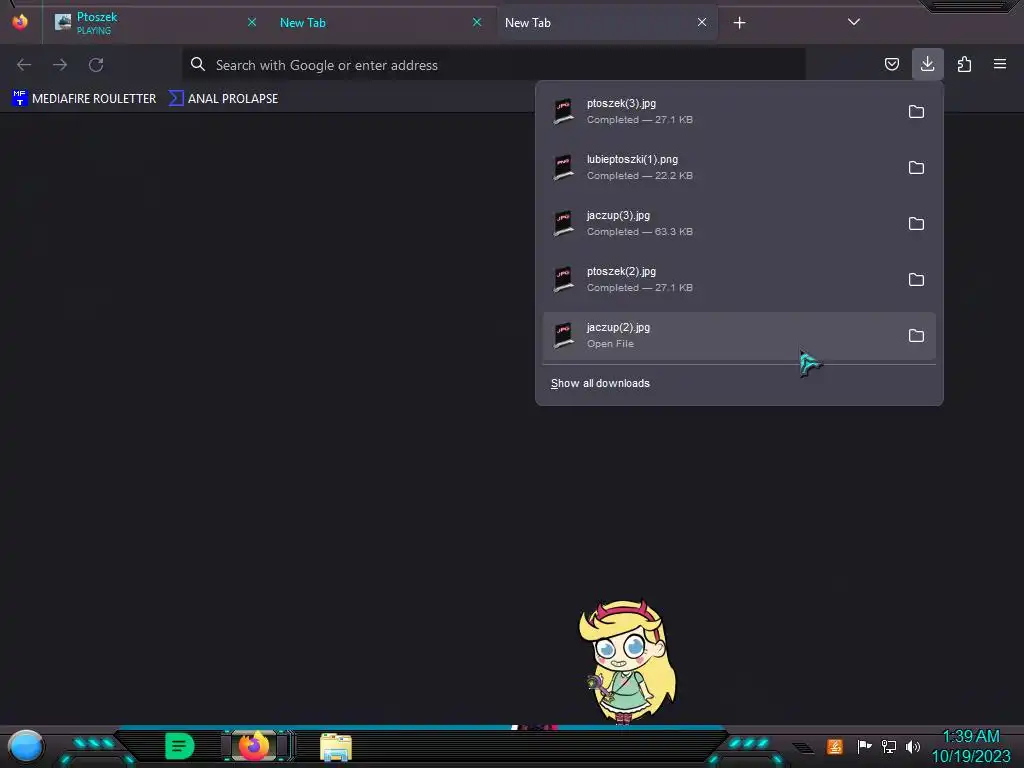This screenshot has width=1024, height=768.
Task: Click the ptoszek(2).jpg file type icon
Action: [564, 280]
